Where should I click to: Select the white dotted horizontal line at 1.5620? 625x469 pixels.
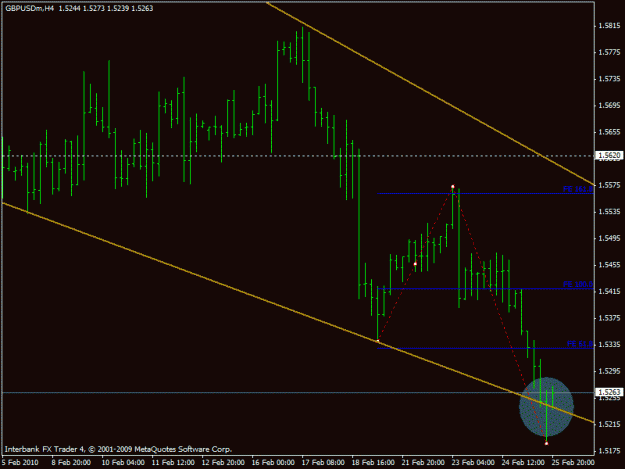(297, 156)
